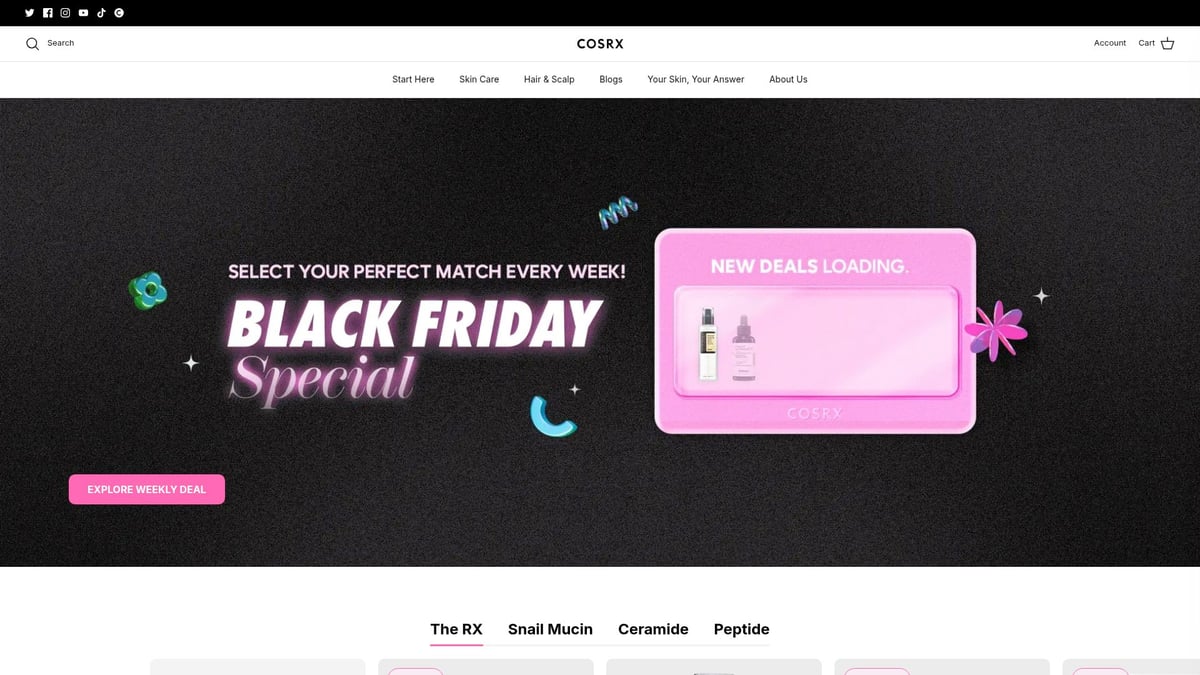This screenshot has width=1200, height=675.
Task: Switch to the Snail Mucin tab
Action: 550,629
